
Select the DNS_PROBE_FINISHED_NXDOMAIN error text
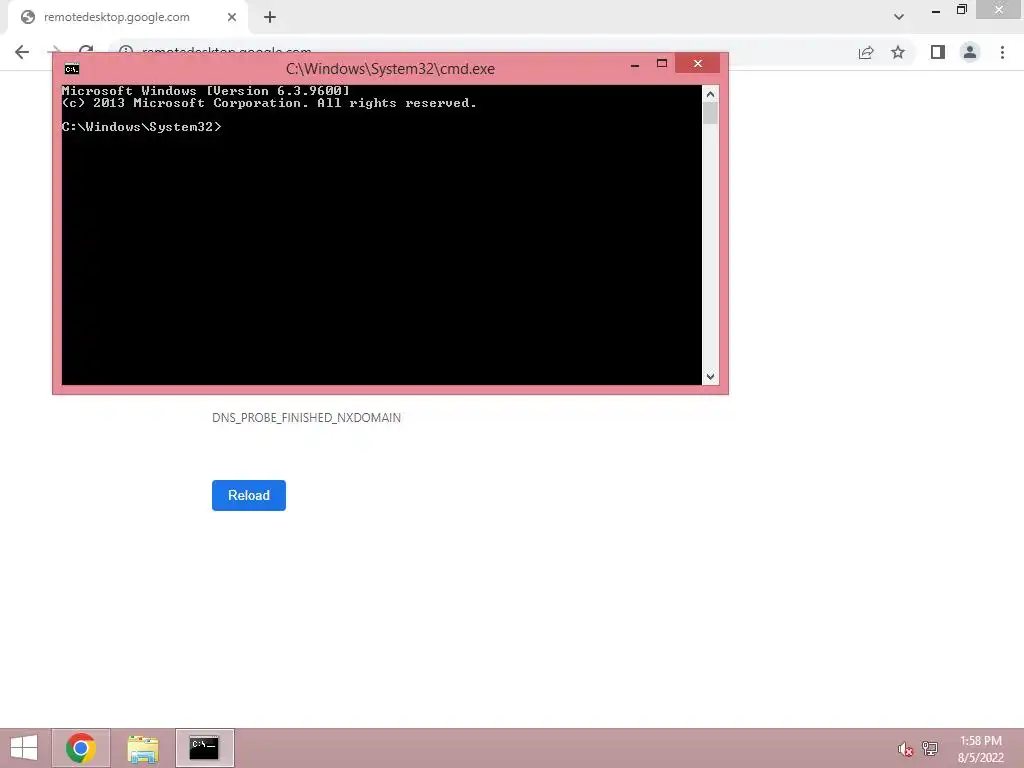click(x=306, y=418)
